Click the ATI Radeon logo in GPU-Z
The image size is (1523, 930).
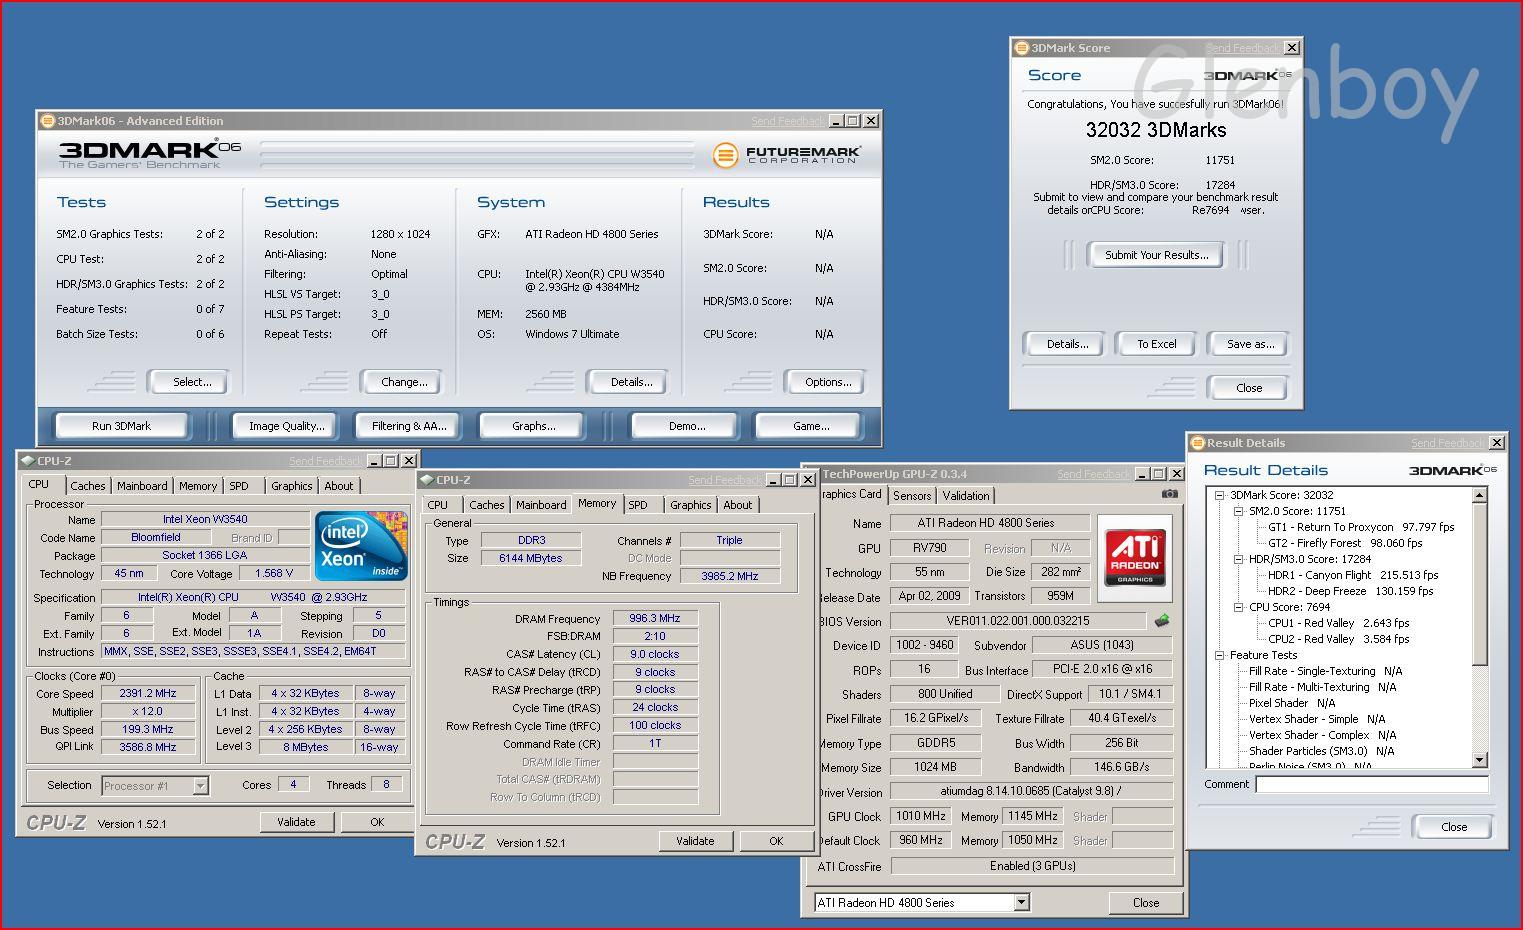tap(1135, 558)
